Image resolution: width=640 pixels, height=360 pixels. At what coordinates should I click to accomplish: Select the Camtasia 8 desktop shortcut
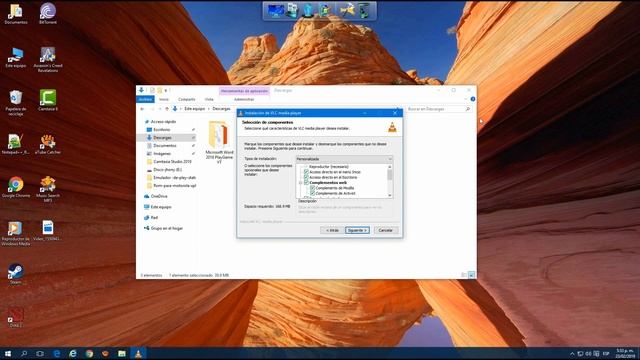[48, 100]
